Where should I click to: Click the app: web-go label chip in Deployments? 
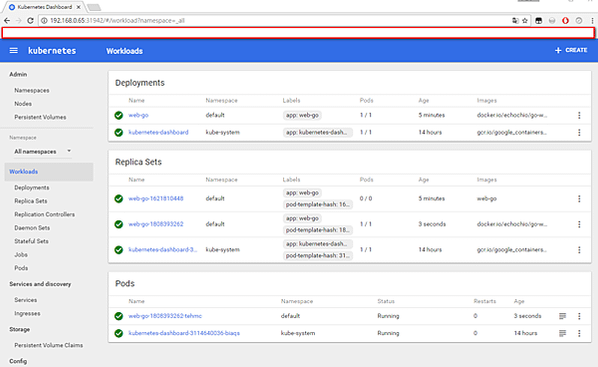pyautogui.click(x=302, y=115)
